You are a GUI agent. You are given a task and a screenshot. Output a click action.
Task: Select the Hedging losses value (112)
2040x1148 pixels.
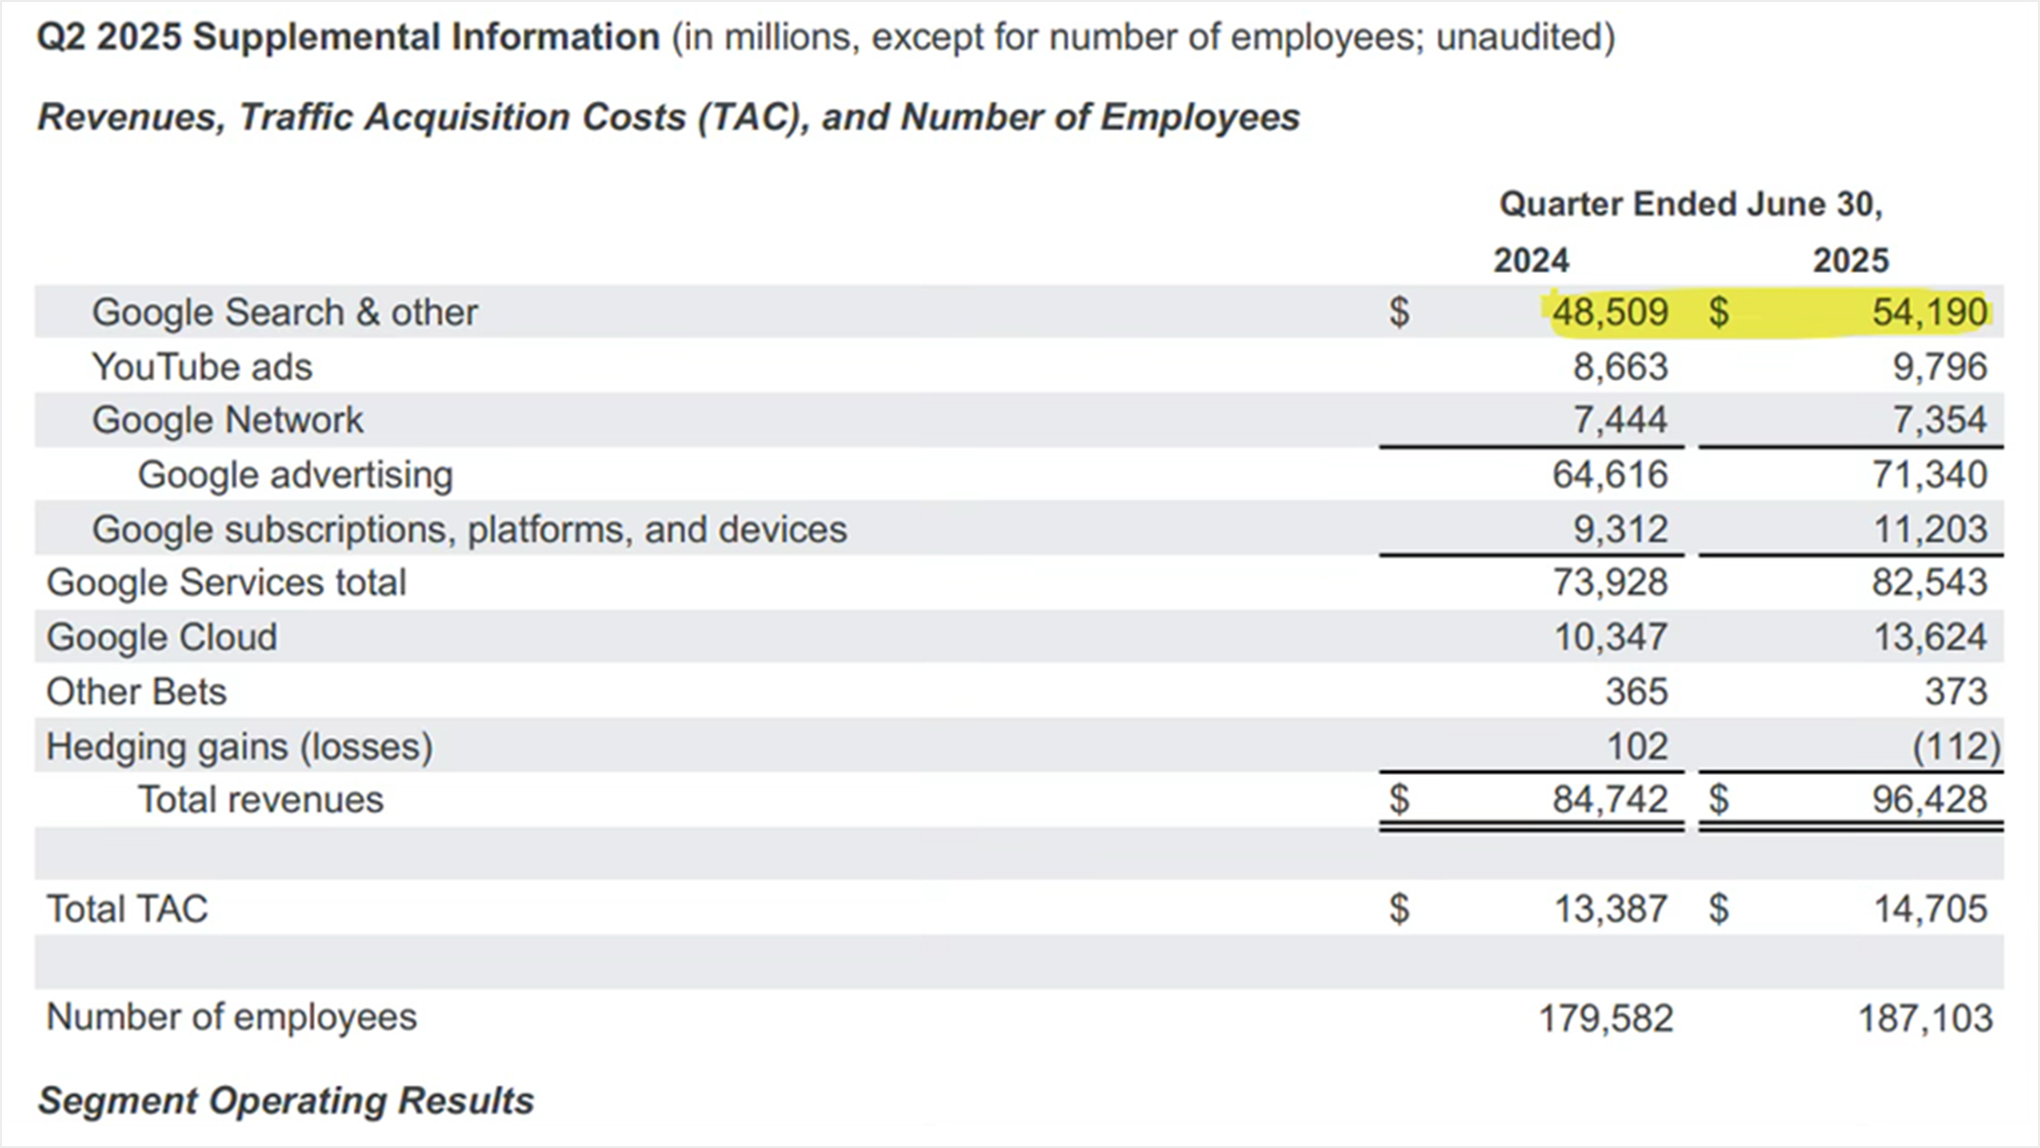pos(1956,747)
